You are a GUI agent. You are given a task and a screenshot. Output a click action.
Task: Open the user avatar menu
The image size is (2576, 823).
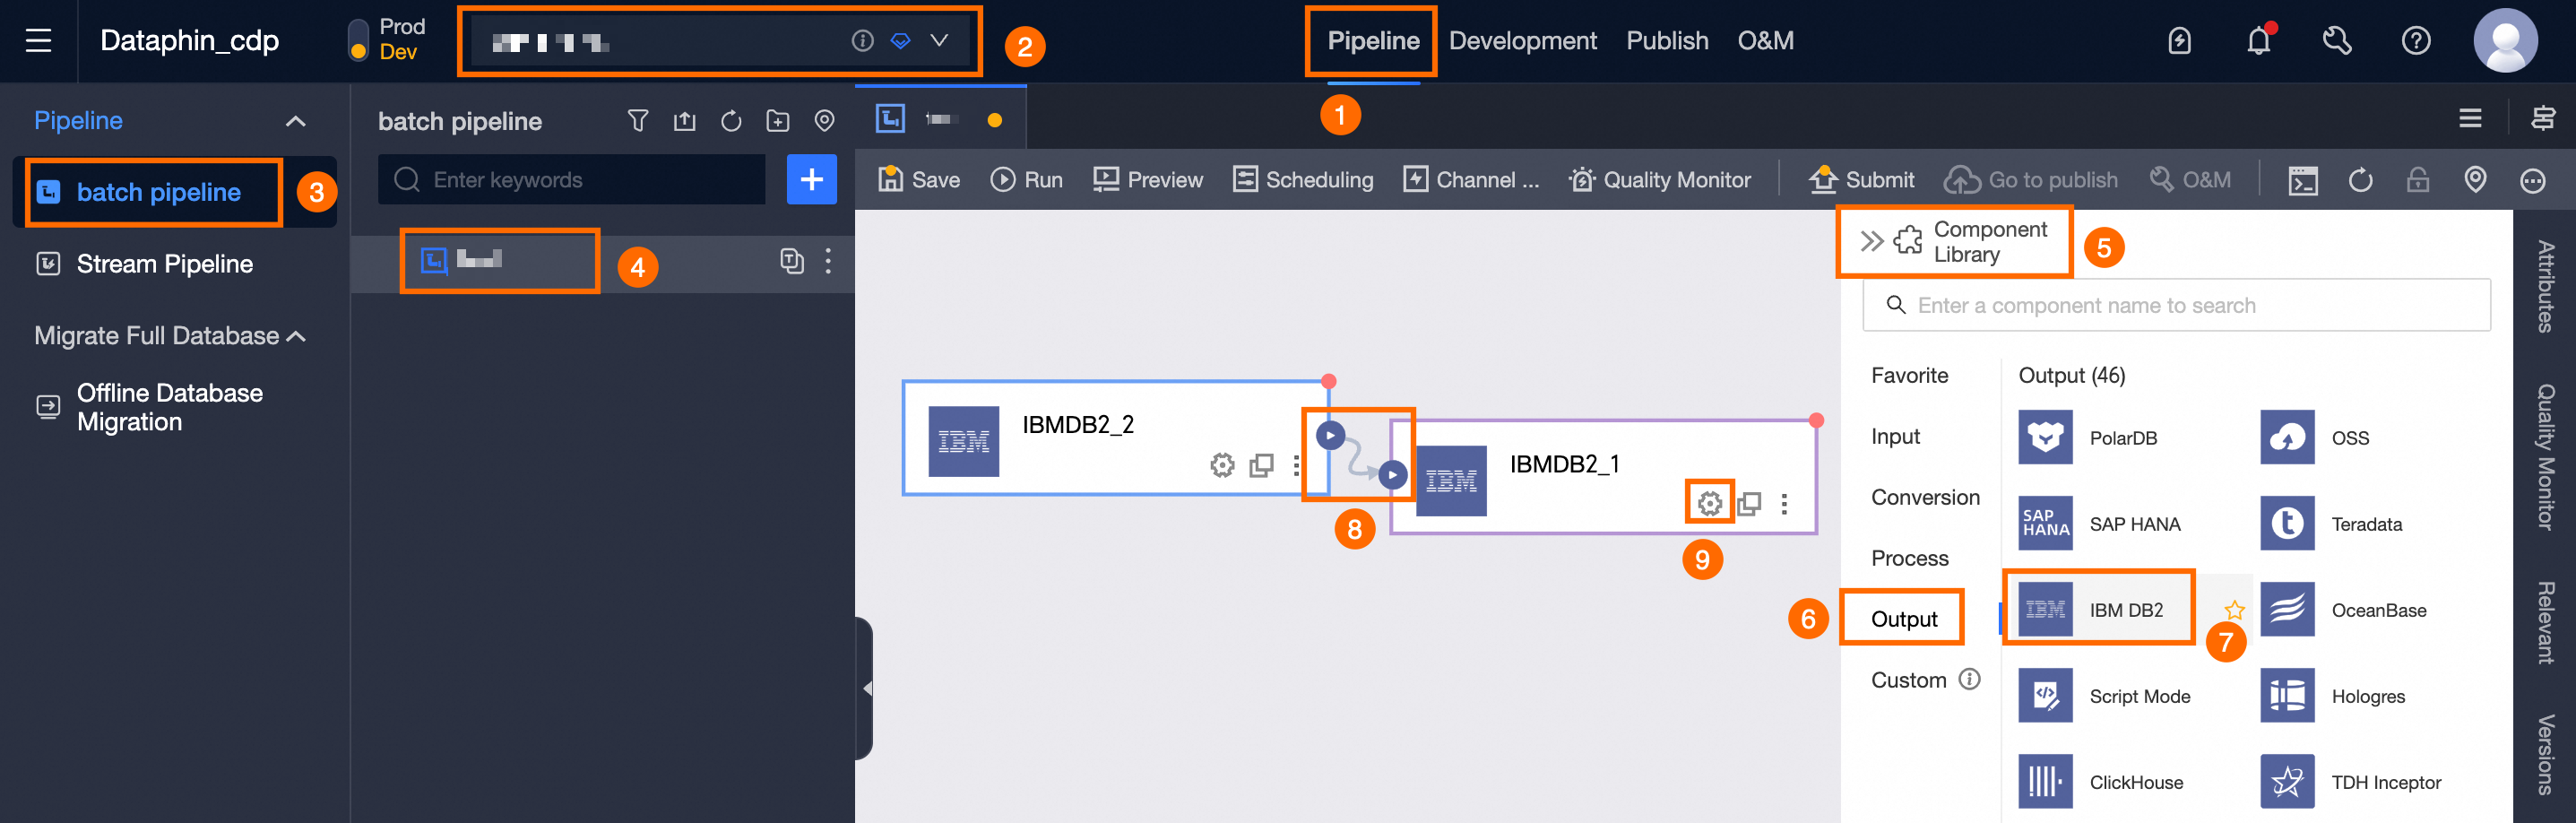pyautogui.click(x=2505, y=41)
